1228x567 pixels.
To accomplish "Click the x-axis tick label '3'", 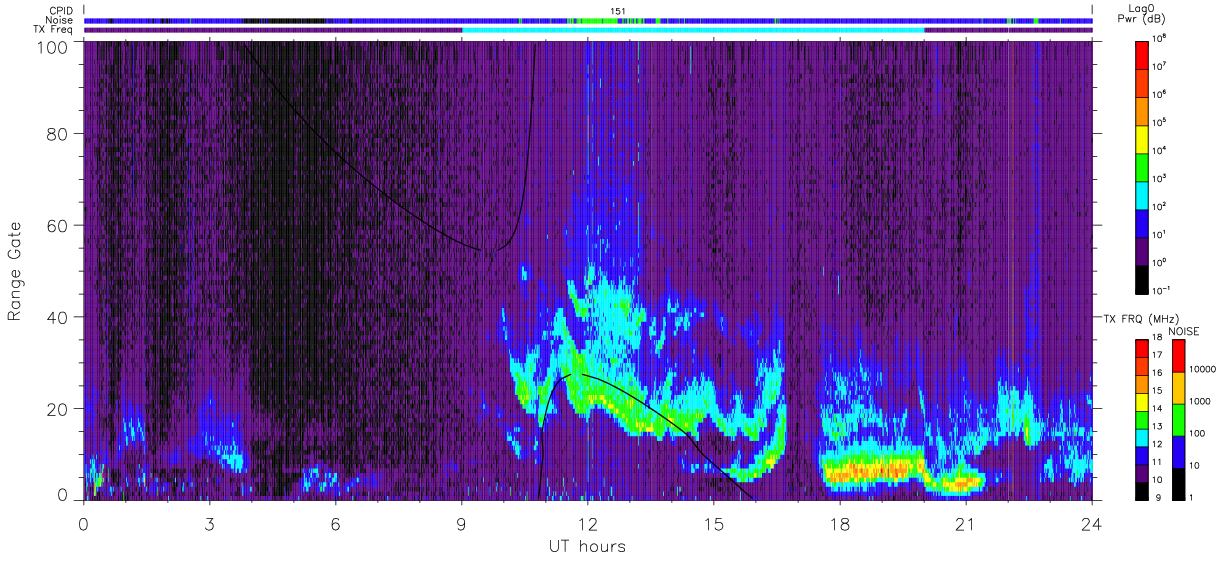I will click(210, 523).
